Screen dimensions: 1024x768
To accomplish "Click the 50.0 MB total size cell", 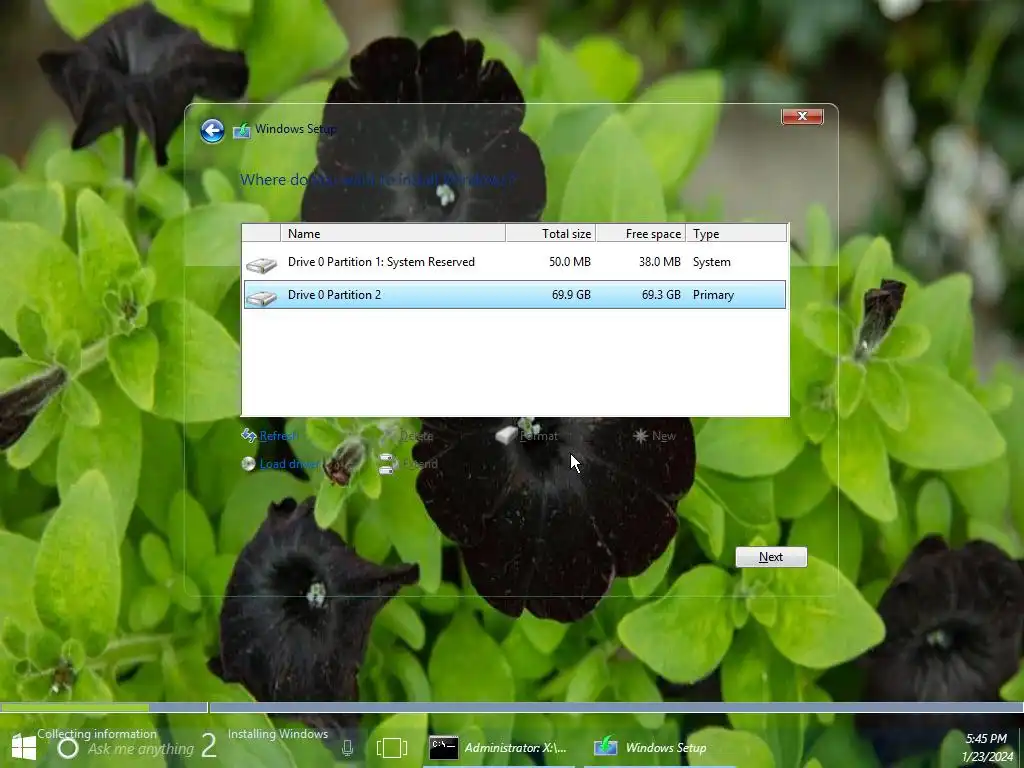I will [569, 262].
